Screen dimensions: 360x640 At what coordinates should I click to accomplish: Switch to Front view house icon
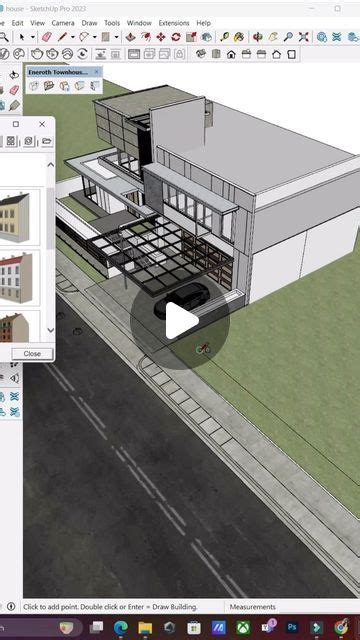[x=231, y=54]
